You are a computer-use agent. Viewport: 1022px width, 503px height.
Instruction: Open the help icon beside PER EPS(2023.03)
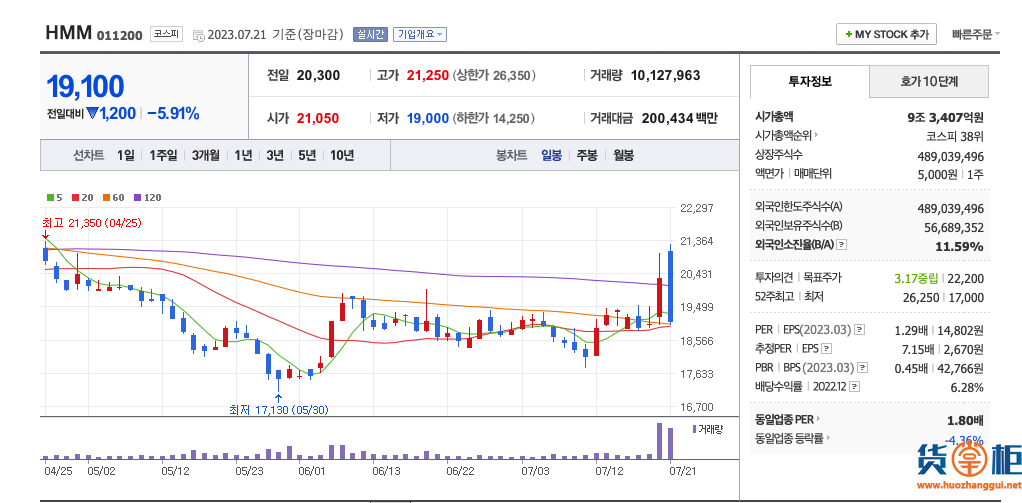point(860,330)
